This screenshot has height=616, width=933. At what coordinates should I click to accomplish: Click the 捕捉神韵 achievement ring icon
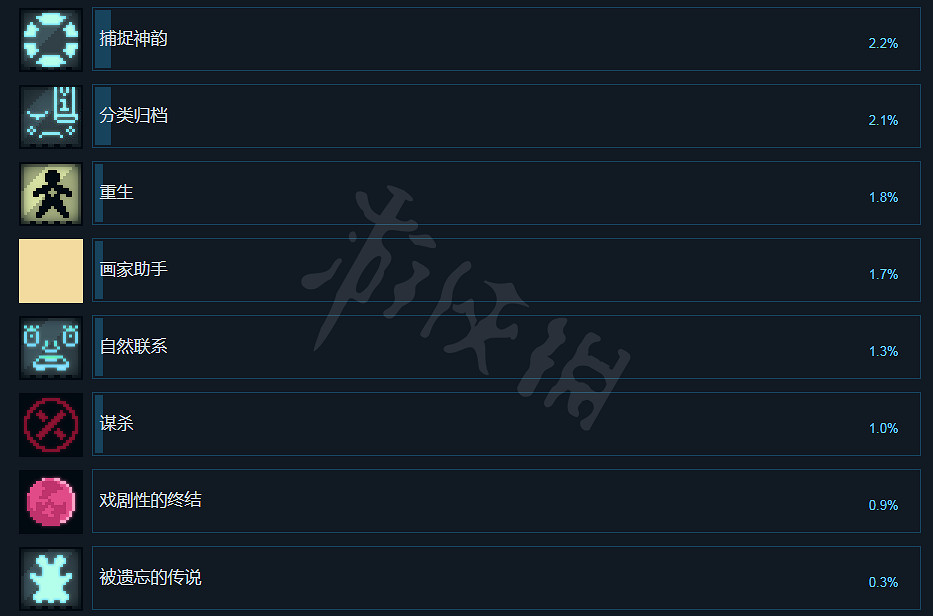pyautogui.click(x=51, y=40)
